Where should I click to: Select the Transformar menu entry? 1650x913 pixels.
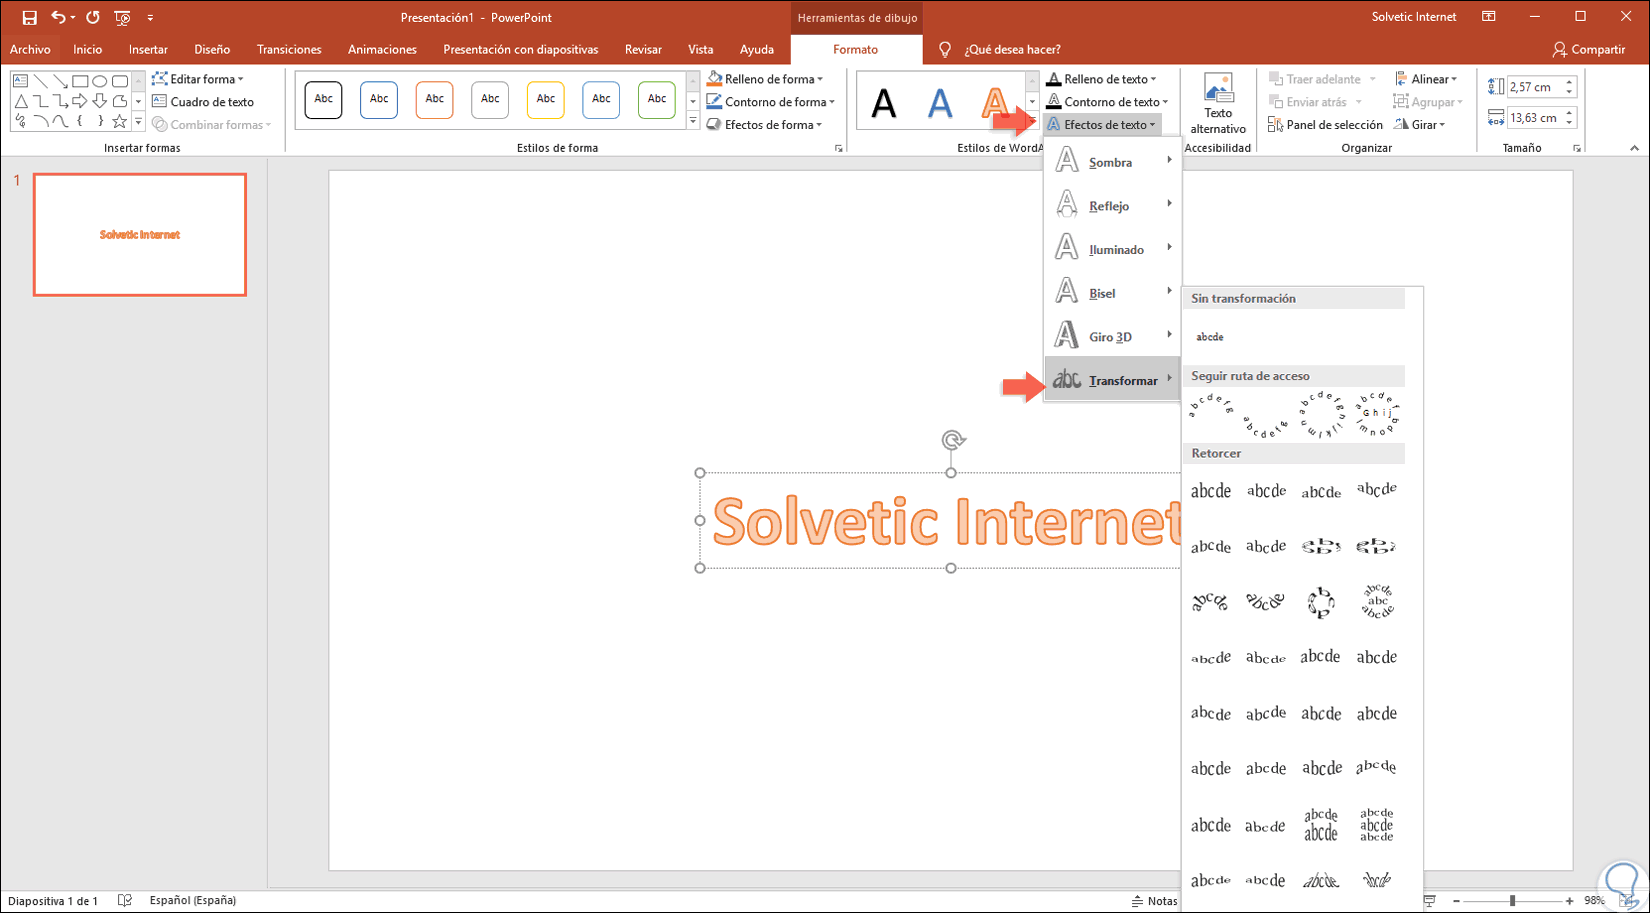point(1112,380)
